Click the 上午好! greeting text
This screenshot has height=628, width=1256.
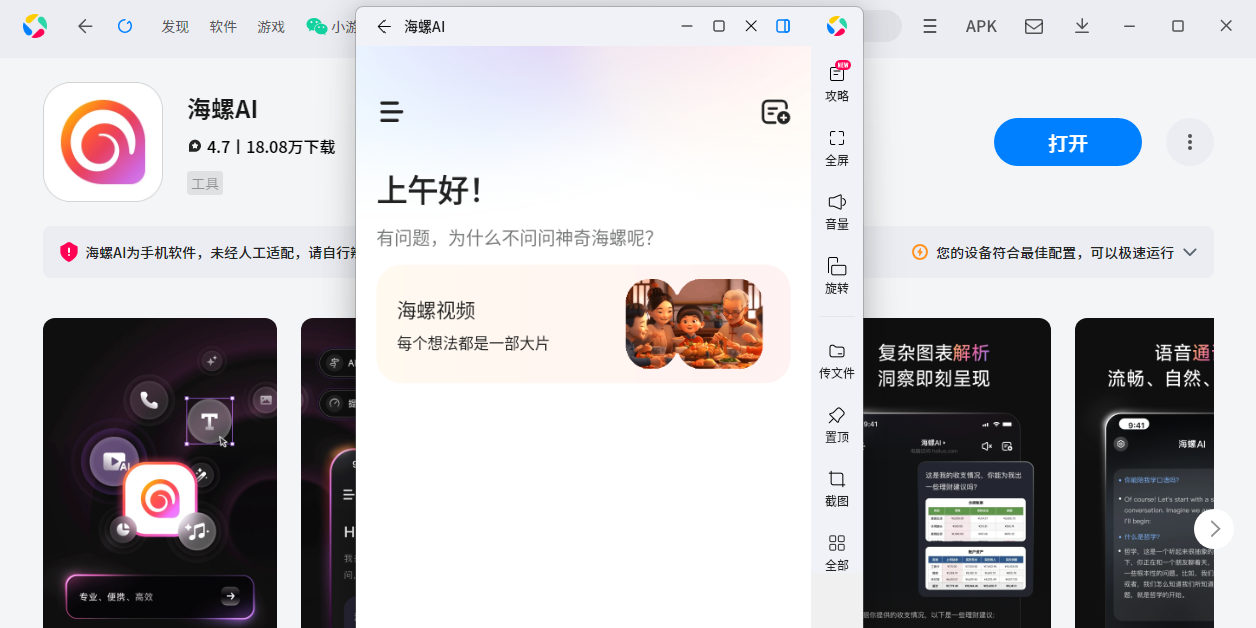[x=431, y=190]
